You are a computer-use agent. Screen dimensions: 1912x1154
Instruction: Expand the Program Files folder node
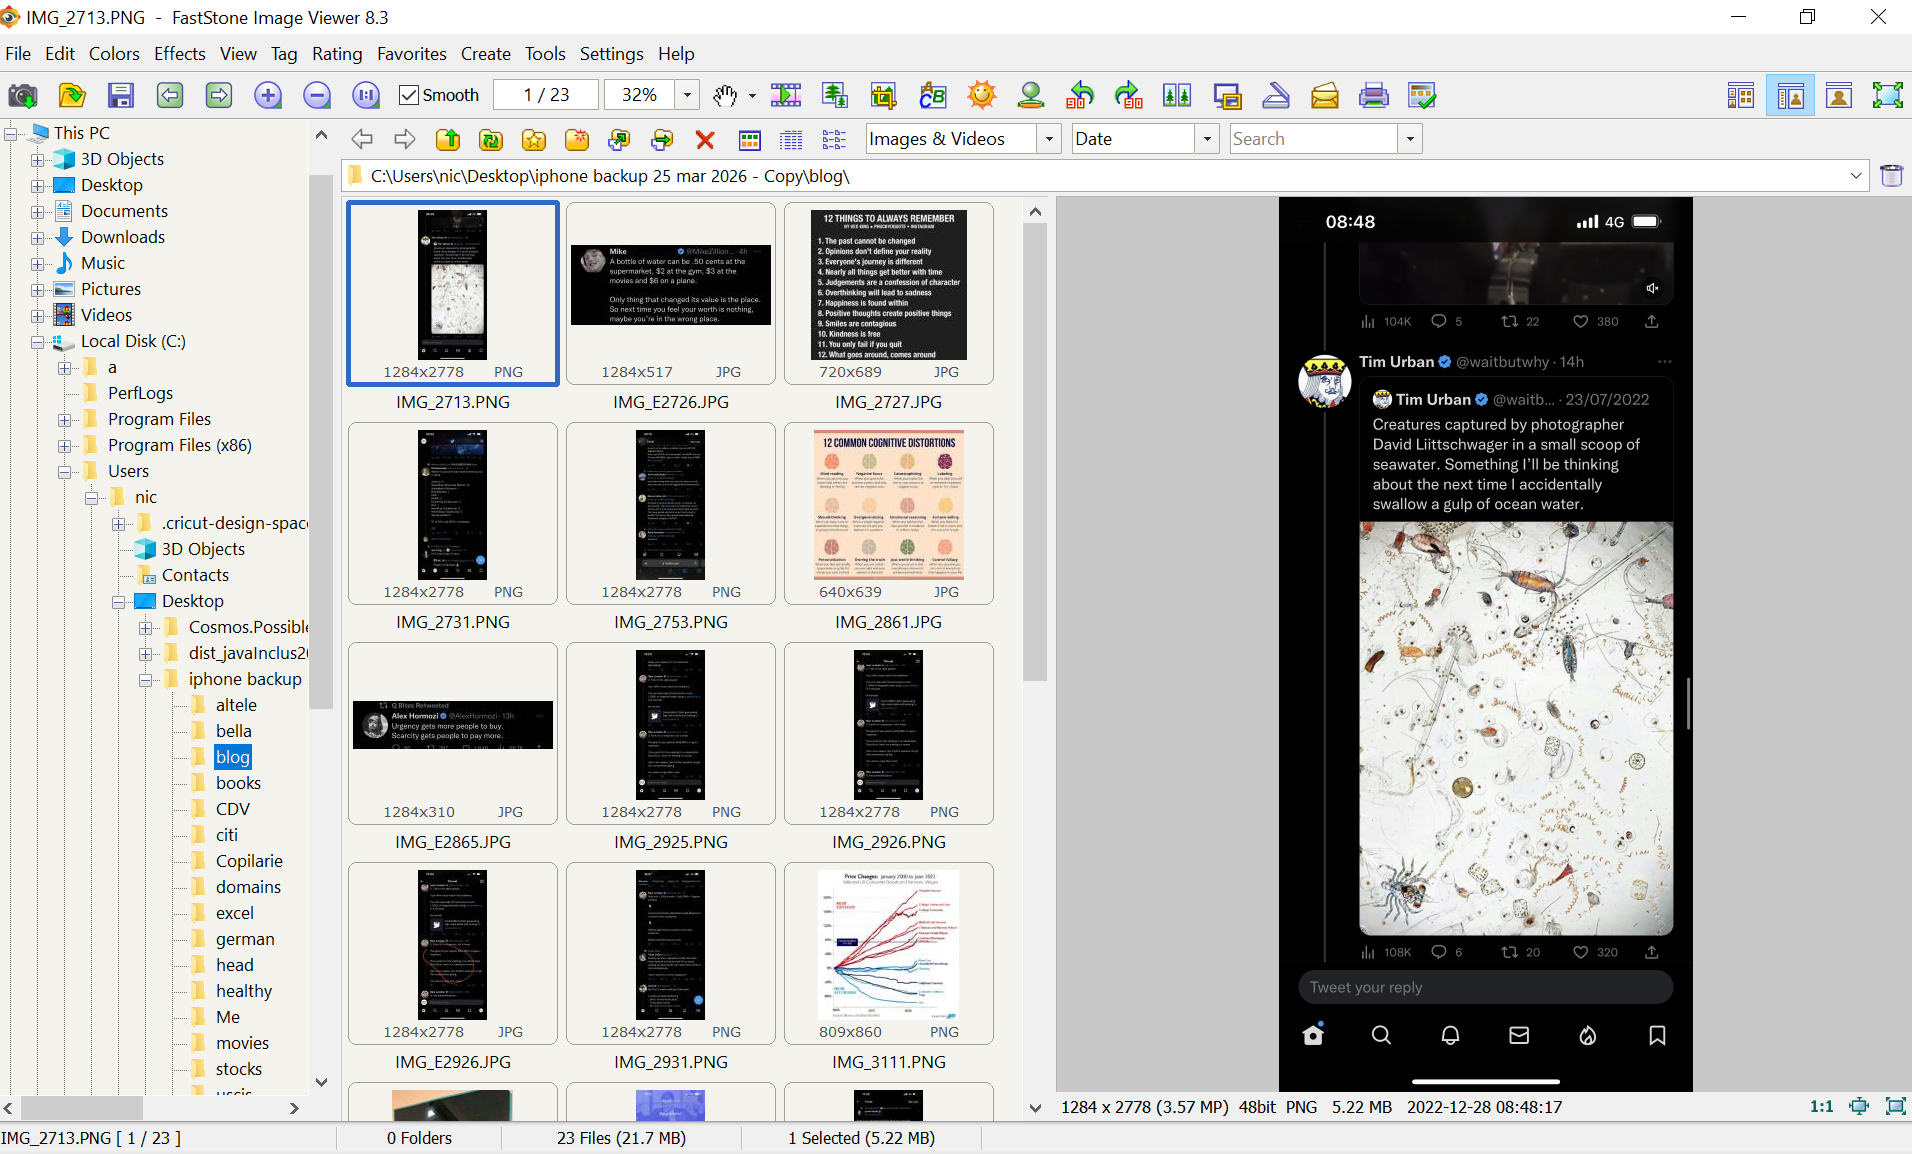point(65,419)
